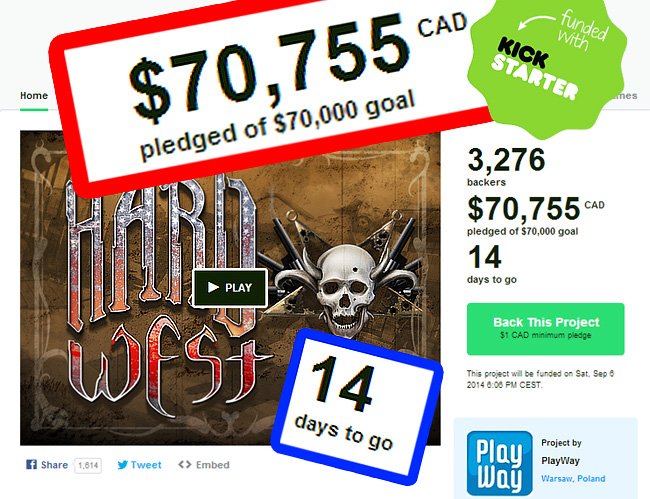Play the Hard West project video

(230, 288)
